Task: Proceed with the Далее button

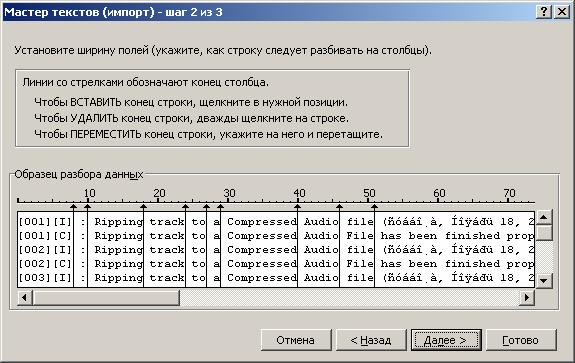Action: pyautogui.click(x=446, y=340)
